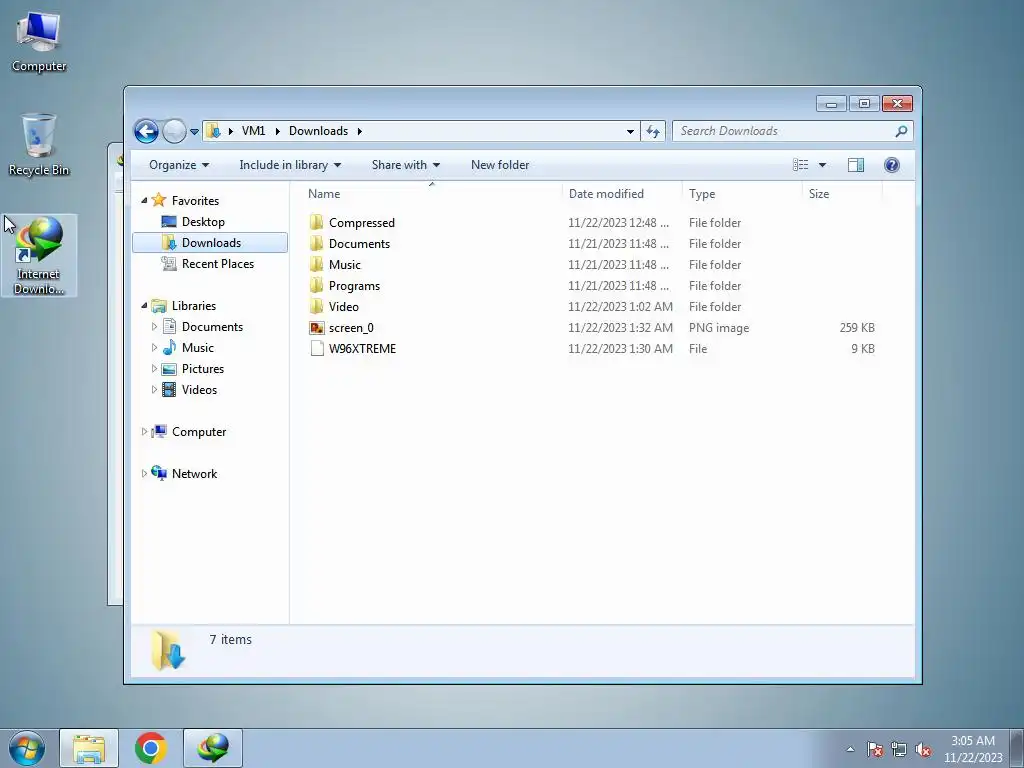Image resolution: width=1024 pixels, height=768 pixels.
Task: Expand the Music library node
Action: coord(154,347)
